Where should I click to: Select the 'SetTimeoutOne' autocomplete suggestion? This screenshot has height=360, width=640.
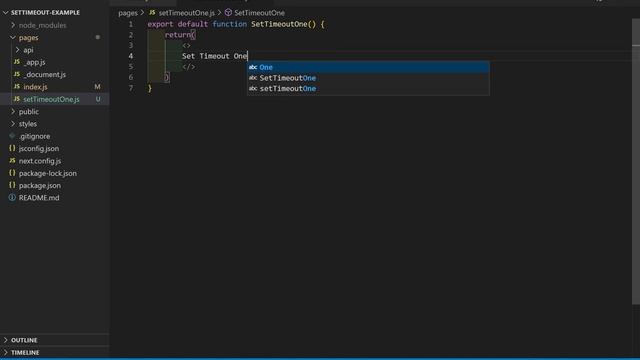(368, 78)
